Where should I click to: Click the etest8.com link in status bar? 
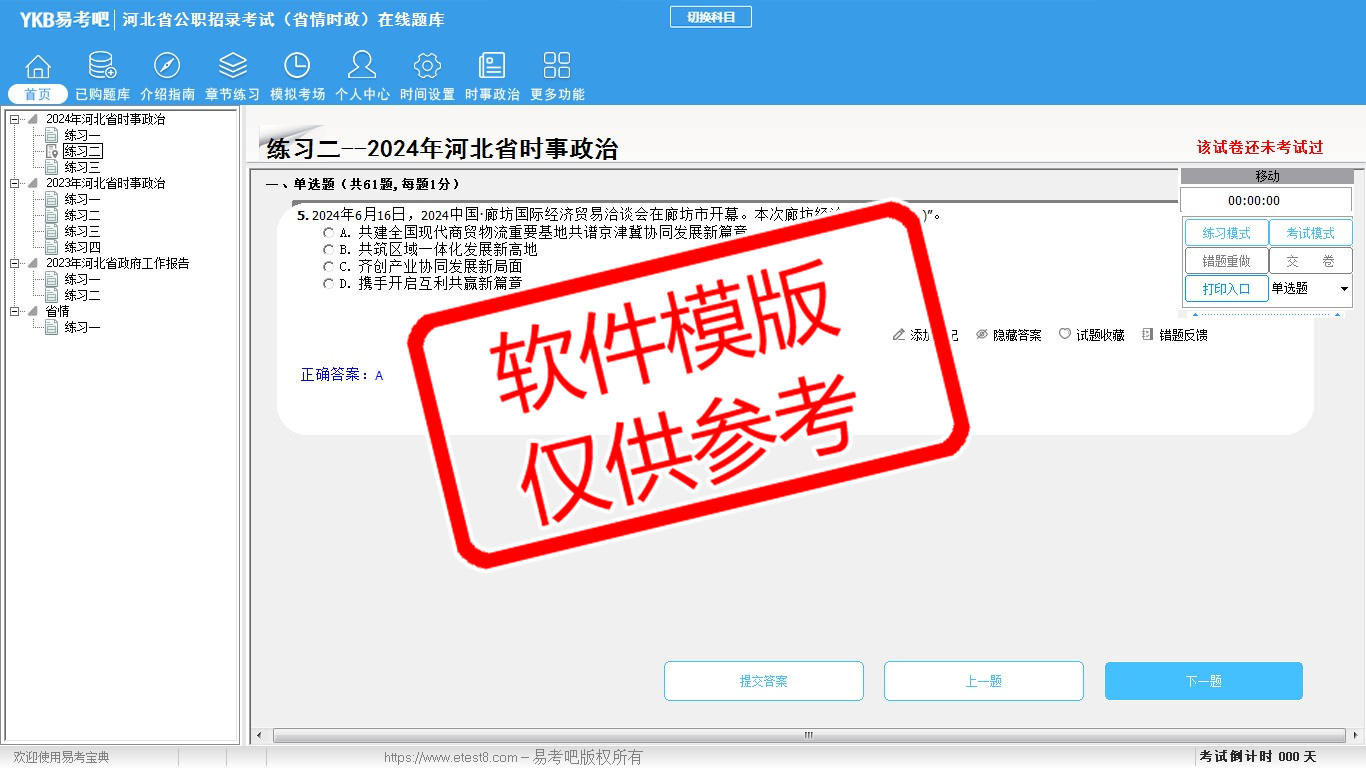click(x=451, y=757)
